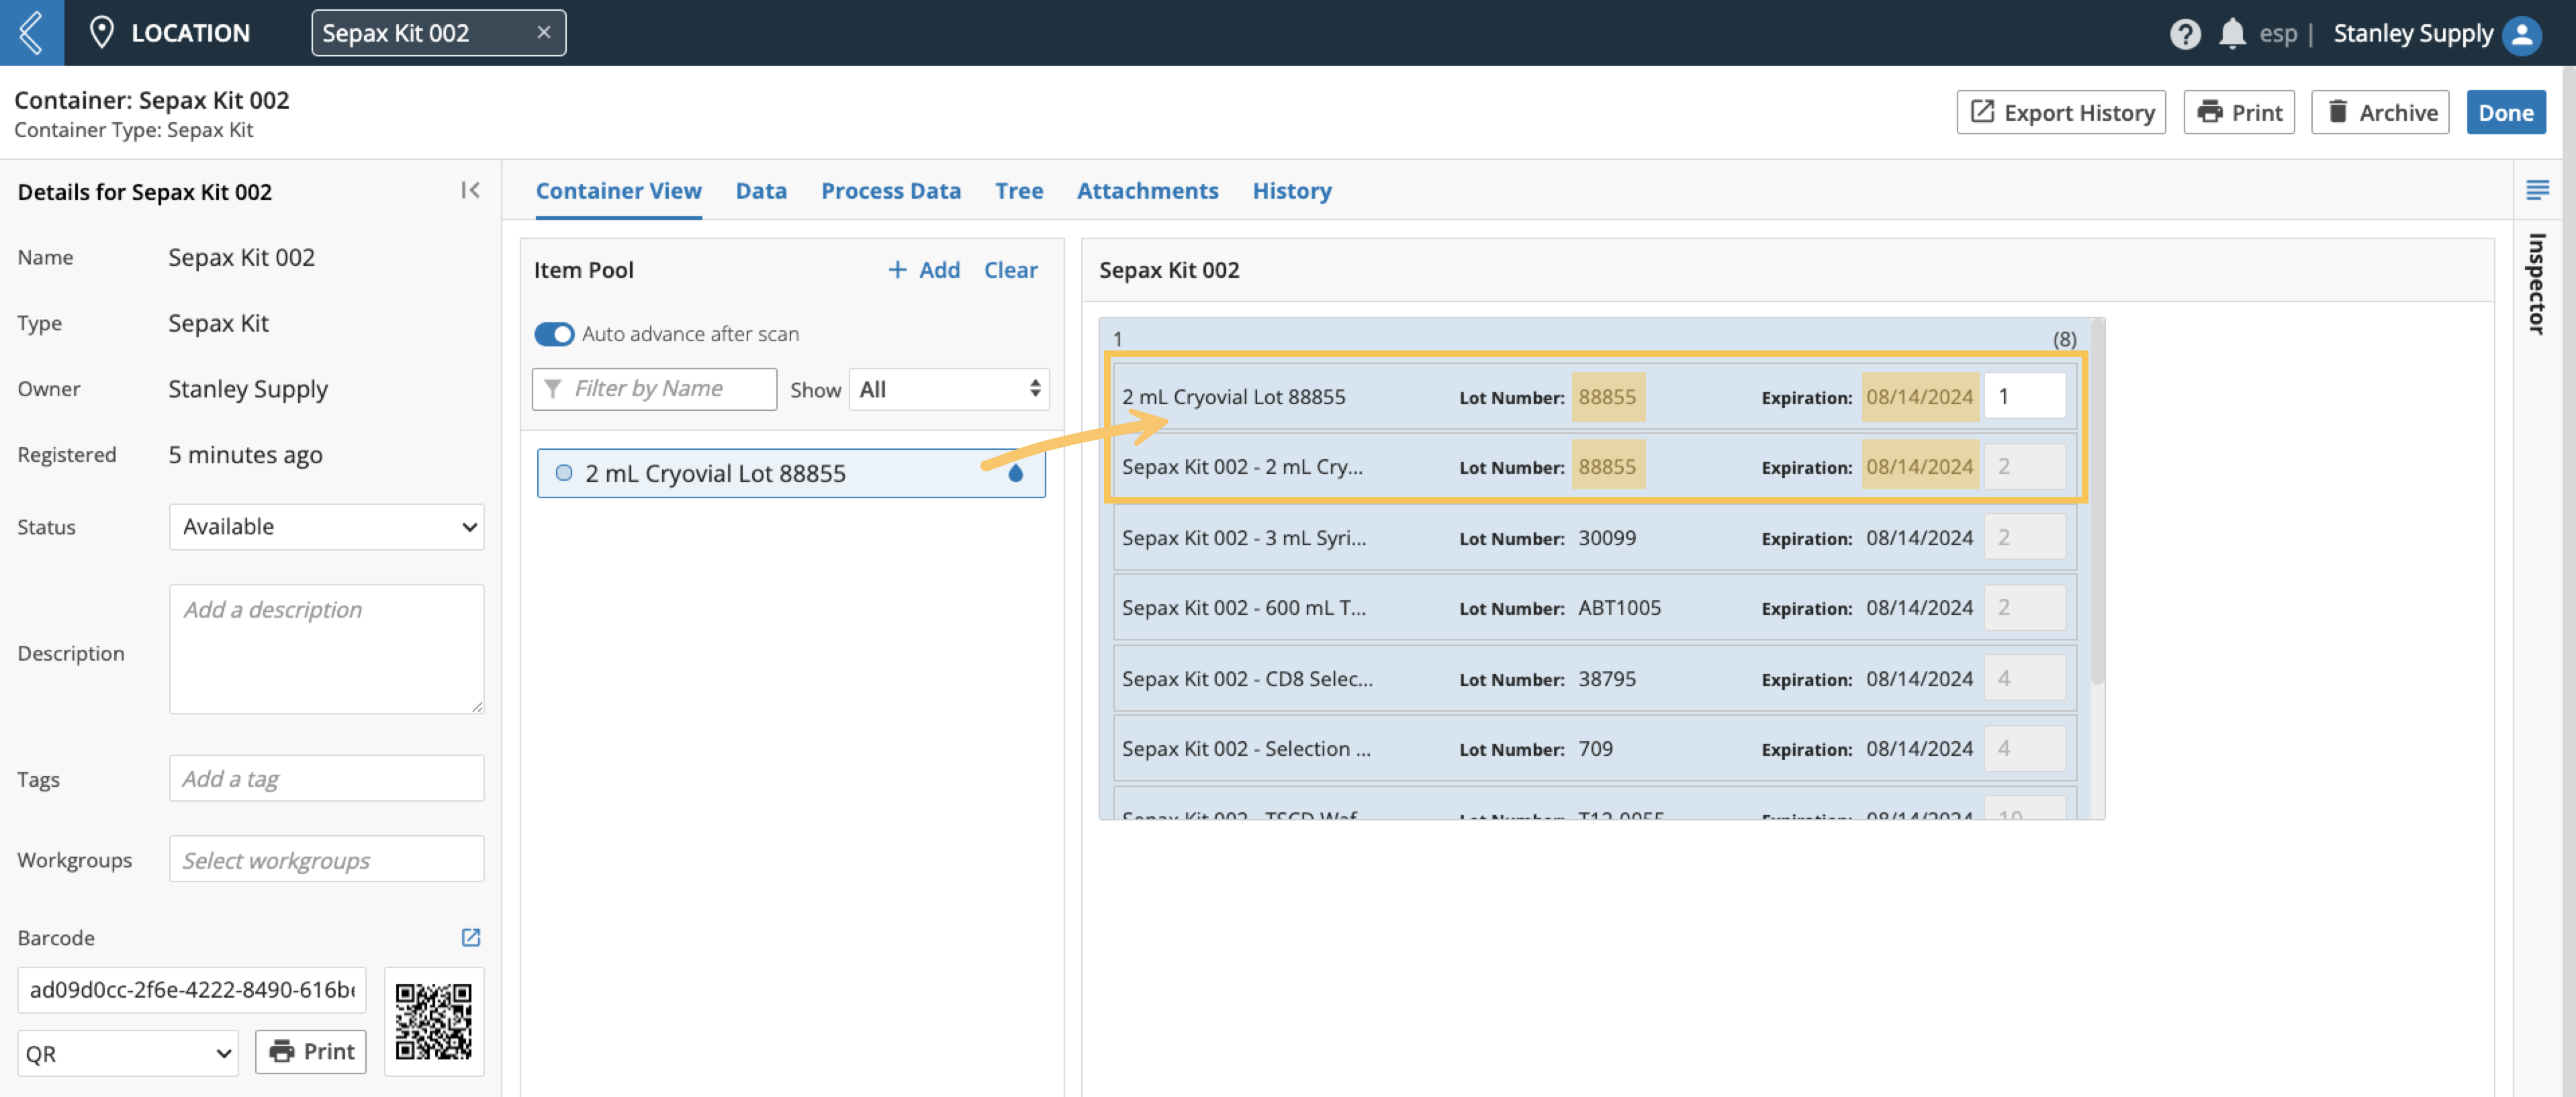Click the barcode value field

(191, 990)
